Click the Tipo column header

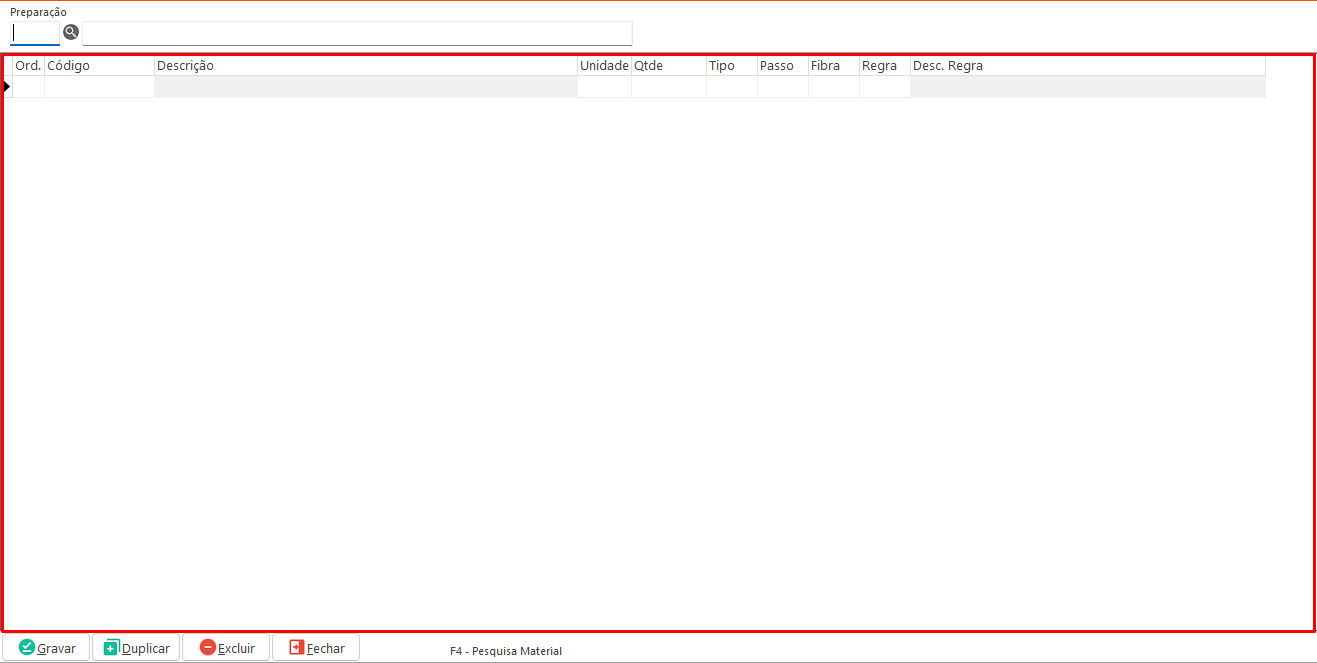pos(731,66)
